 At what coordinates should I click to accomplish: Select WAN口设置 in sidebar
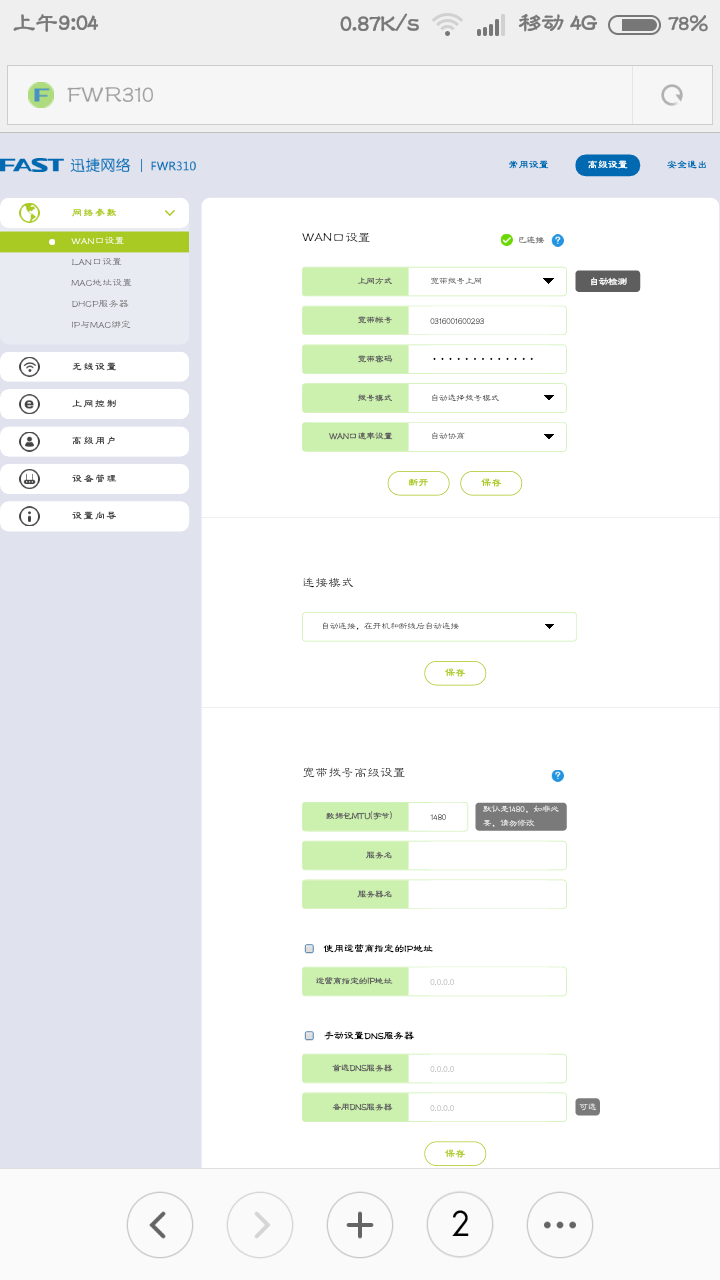94,241
